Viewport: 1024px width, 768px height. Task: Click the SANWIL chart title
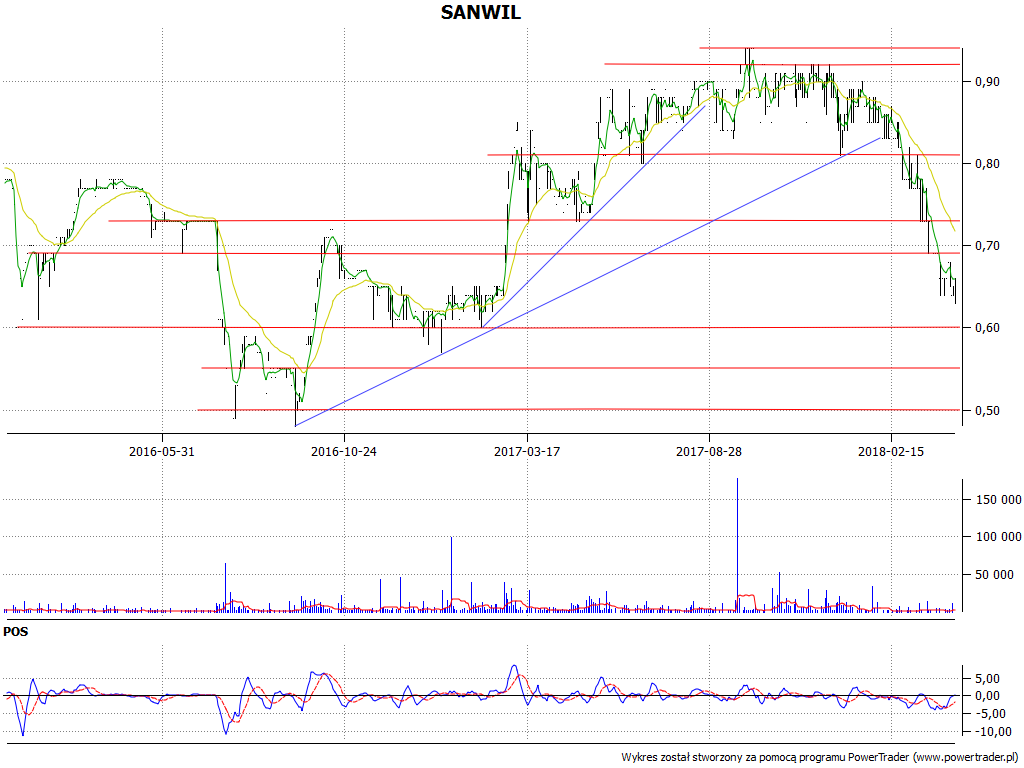point(481,12)
